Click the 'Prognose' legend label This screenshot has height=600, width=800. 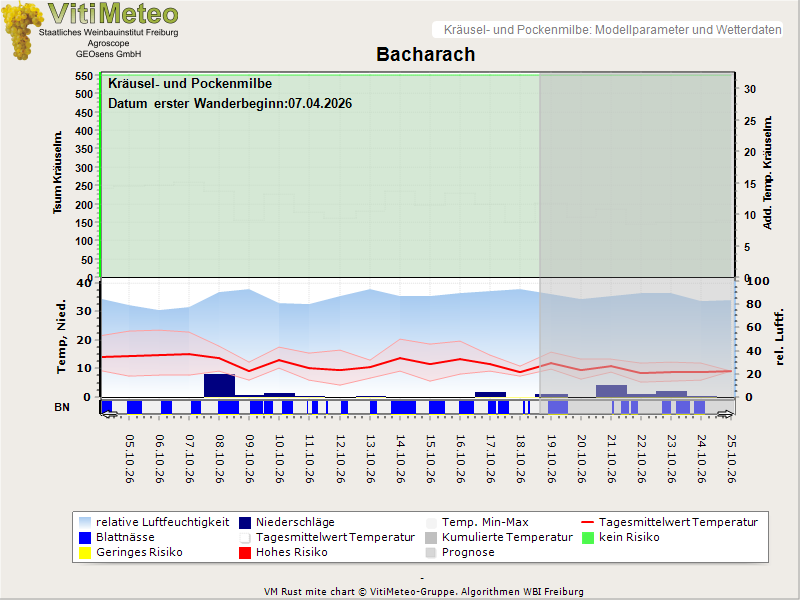click(468, 552)
